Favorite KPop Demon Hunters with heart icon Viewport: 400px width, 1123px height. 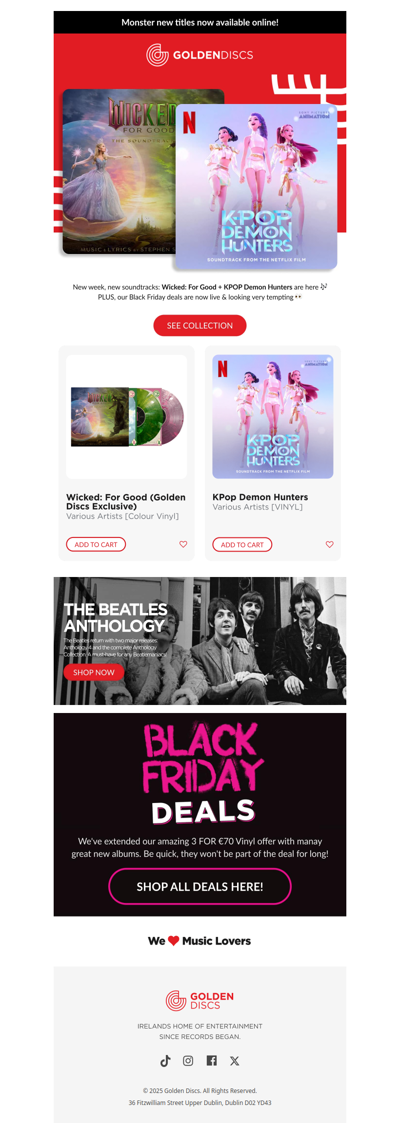point(330,544)
